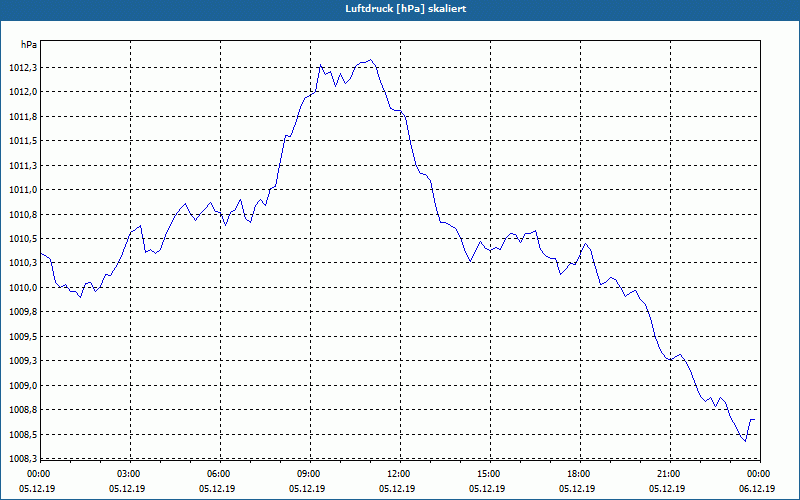Click the "21:00" time label on the x-axis
This screenshot has height=500, width=800.
pyautogui.click(x=669, y=474)
